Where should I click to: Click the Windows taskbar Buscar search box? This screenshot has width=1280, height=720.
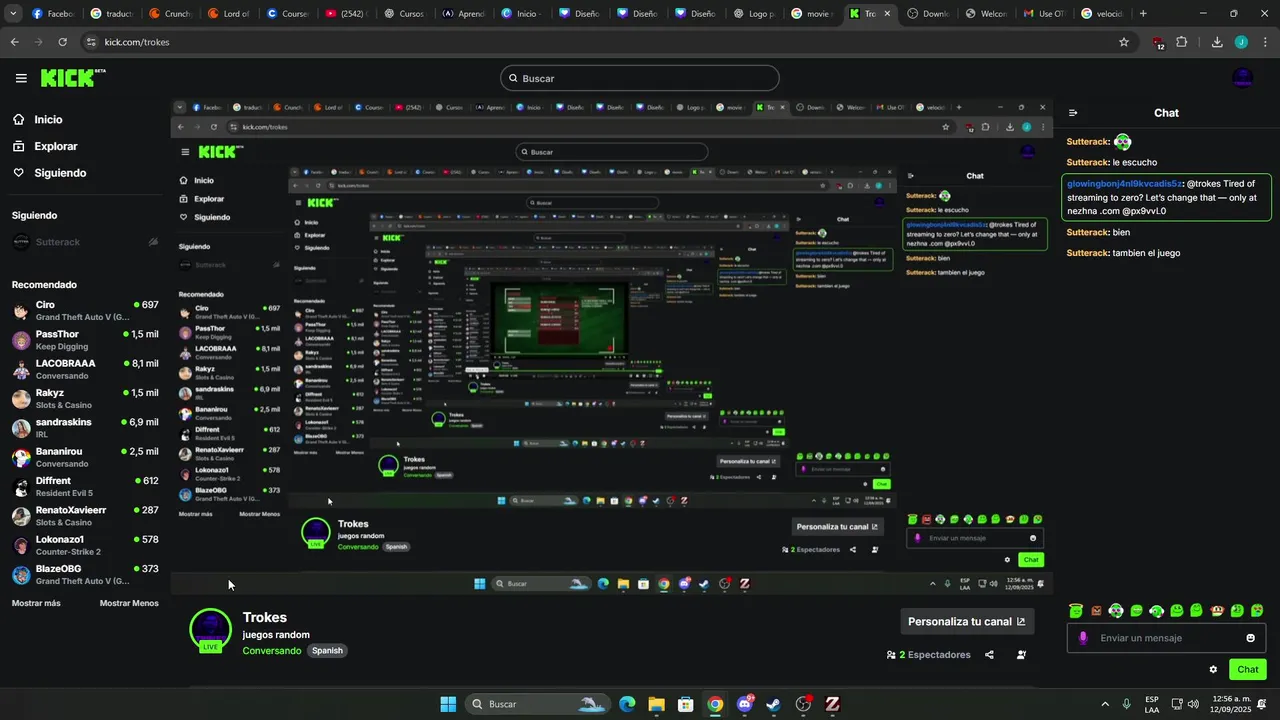point(537,704)
